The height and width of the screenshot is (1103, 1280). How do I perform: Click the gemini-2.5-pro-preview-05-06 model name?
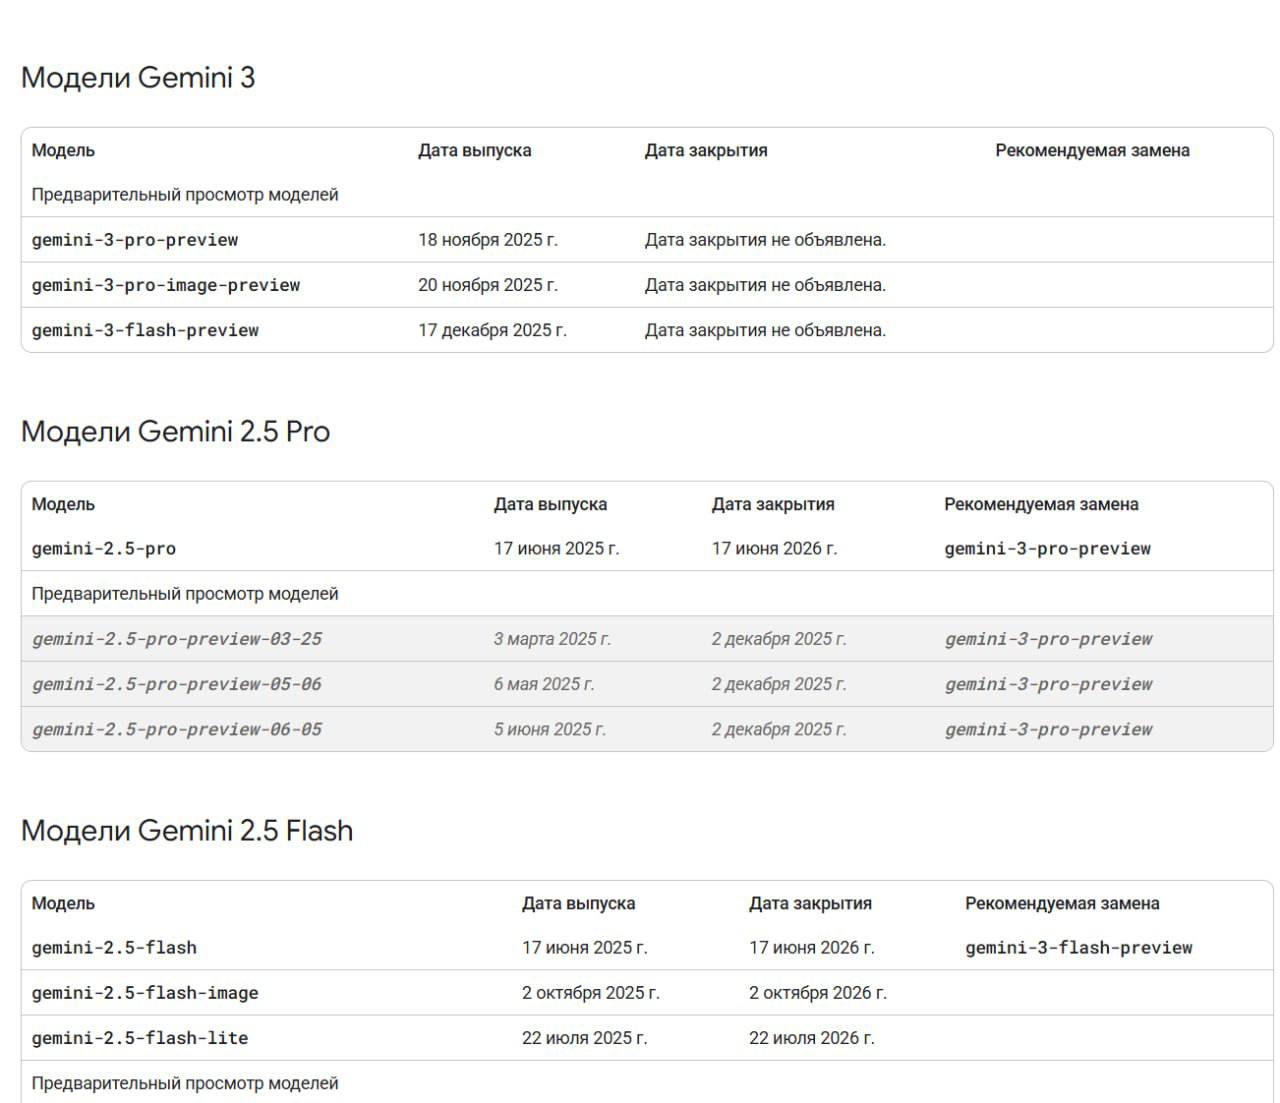click(x=177, y=684)
